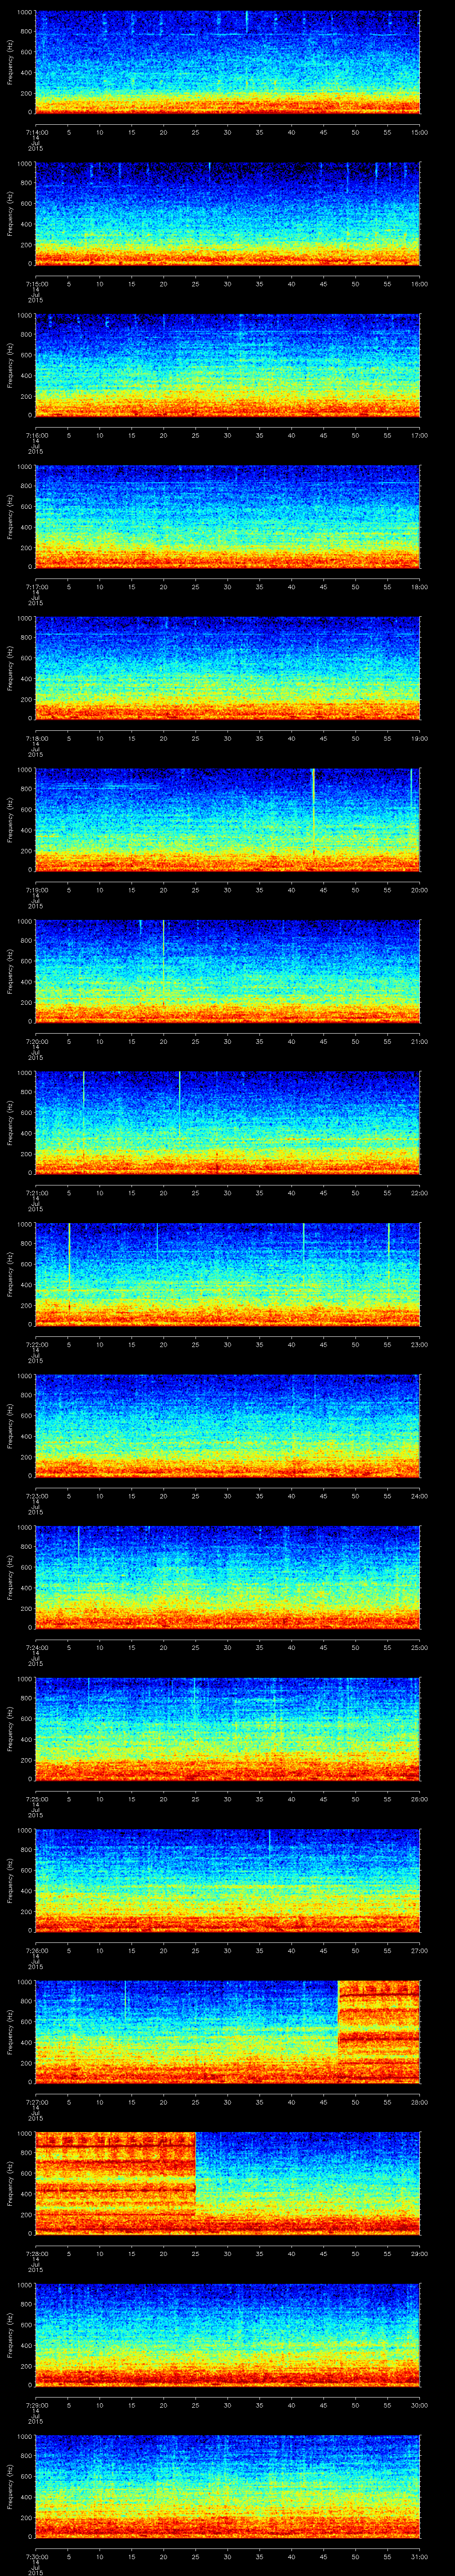Click the 27:00 end time label

(420, 1950)
